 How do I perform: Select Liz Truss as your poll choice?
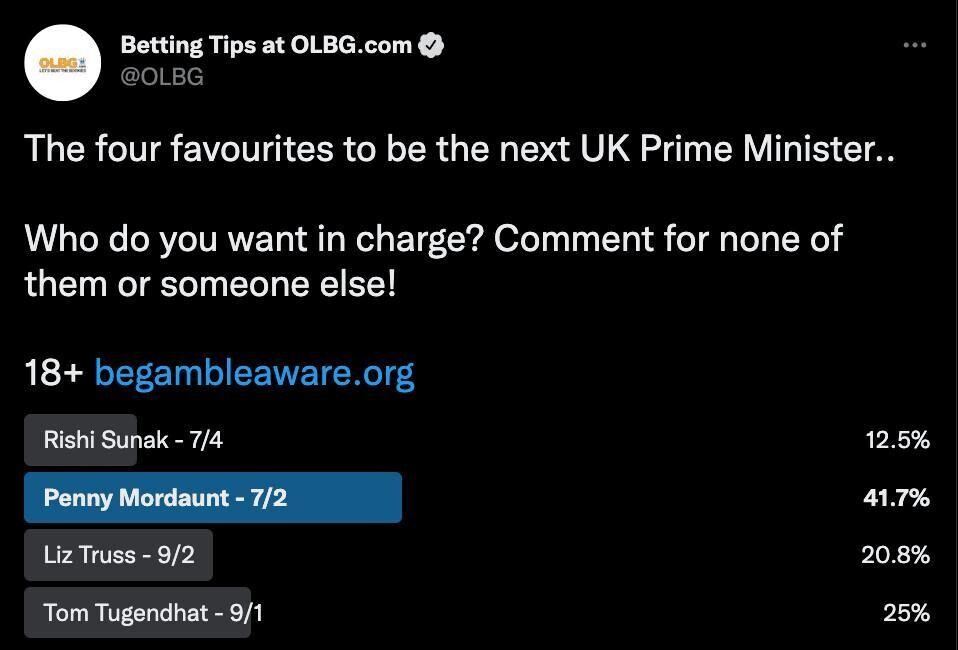pyautogui.click(x=118, y=555)
